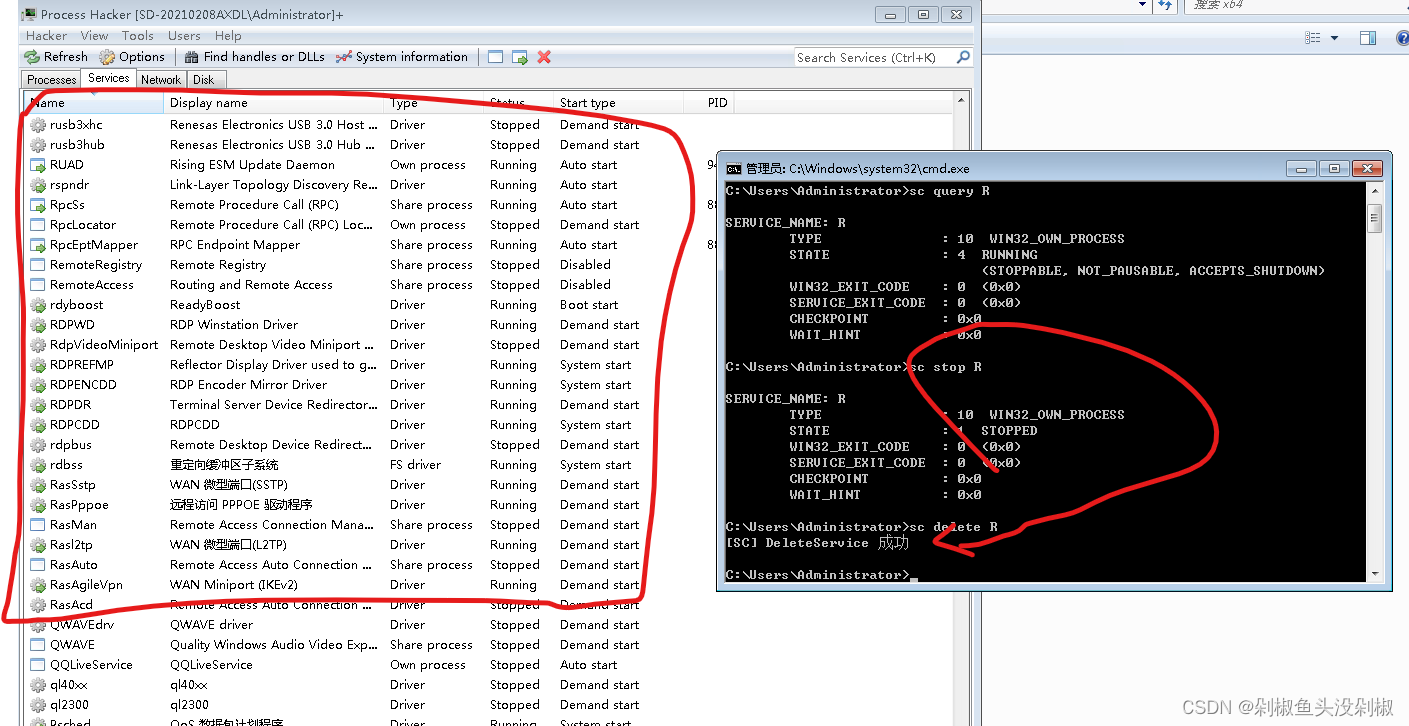Select the rspndr driver icon
1409x726 pixels.
[38, 185]
